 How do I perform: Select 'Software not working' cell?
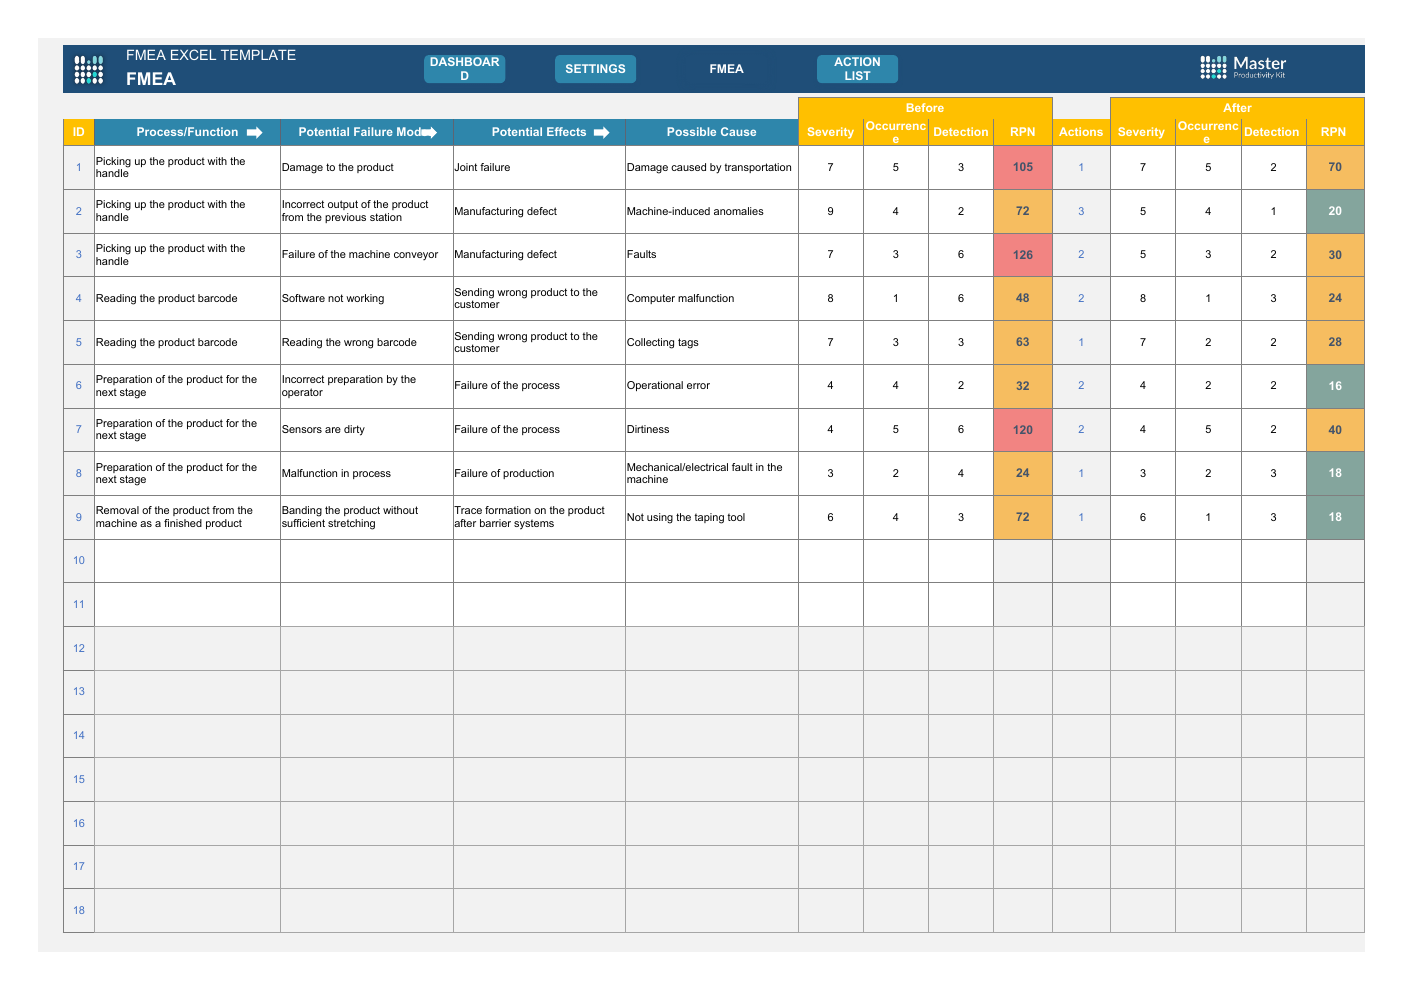367,298
